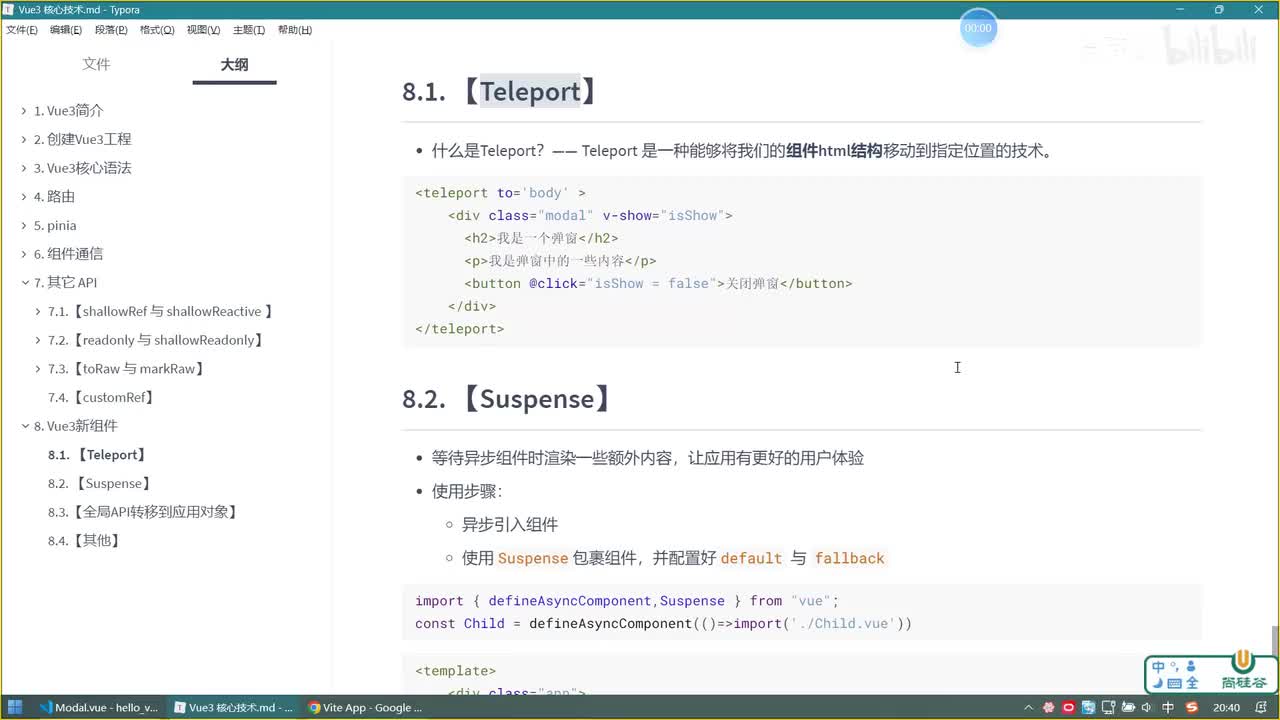Expand outline item 5. pinia
Viewport: 1280px width, 720px height.
[x=24, y=225]
